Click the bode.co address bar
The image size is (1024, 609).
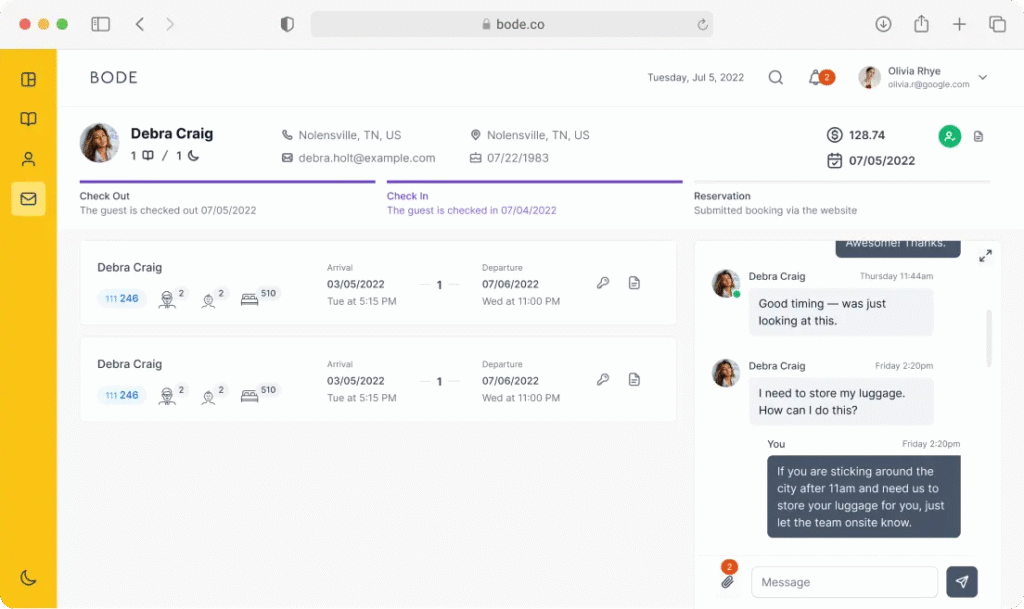pyautogui.click(x=512, y=24)
